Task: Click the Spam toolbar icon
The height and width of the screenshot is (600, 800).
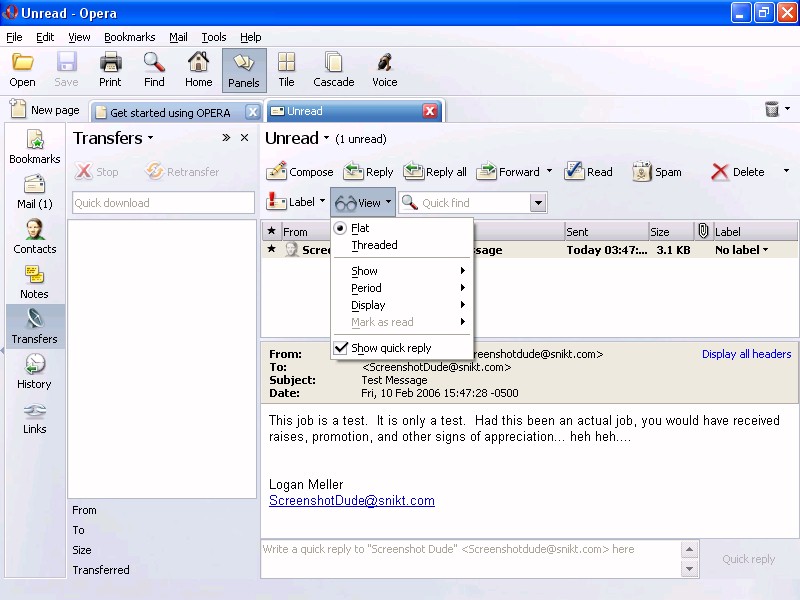Action: pyautogui.click(x=642, y=172)
